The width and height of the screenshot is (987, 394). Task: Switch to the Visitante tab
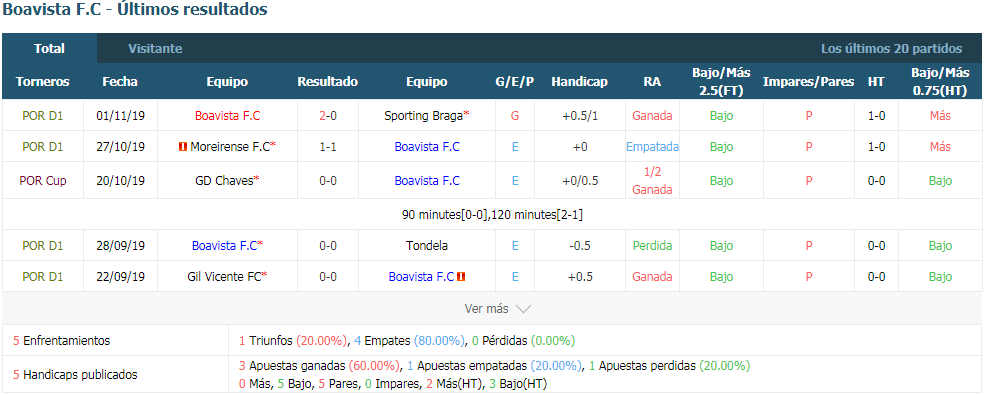[x=155, y=48]
